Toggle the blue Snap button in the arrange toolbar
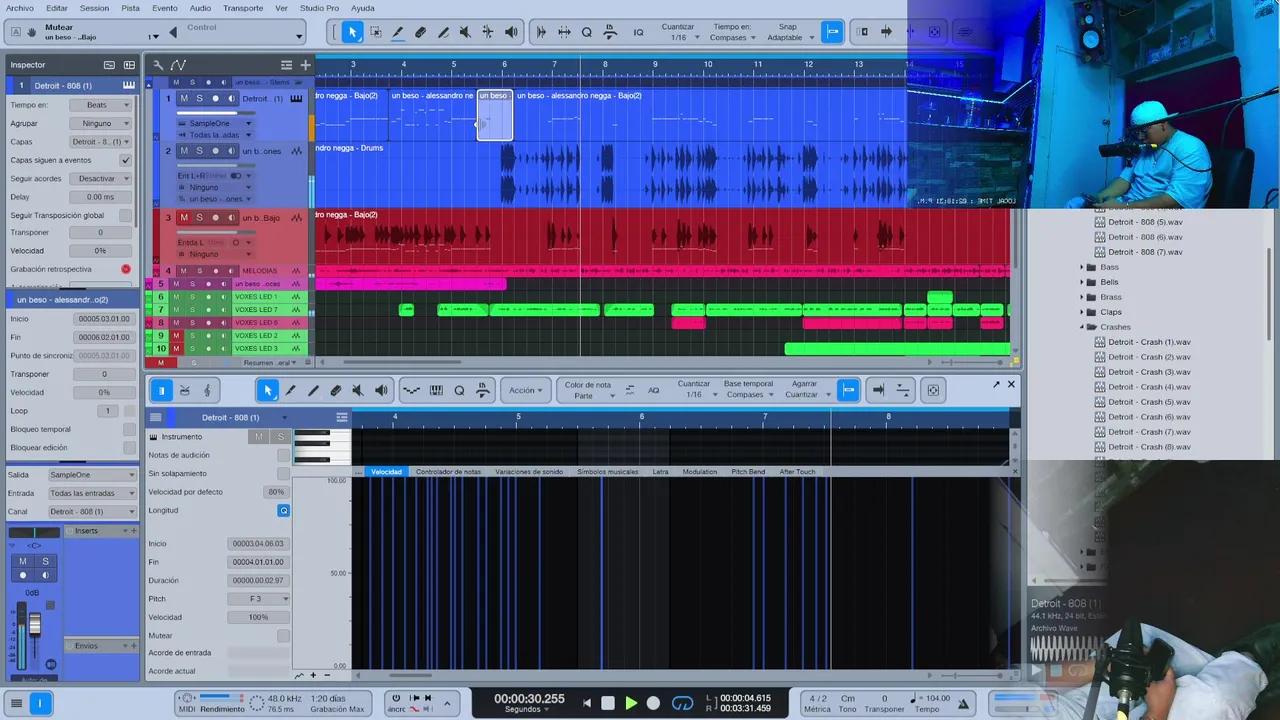 [x=832, y=32]
